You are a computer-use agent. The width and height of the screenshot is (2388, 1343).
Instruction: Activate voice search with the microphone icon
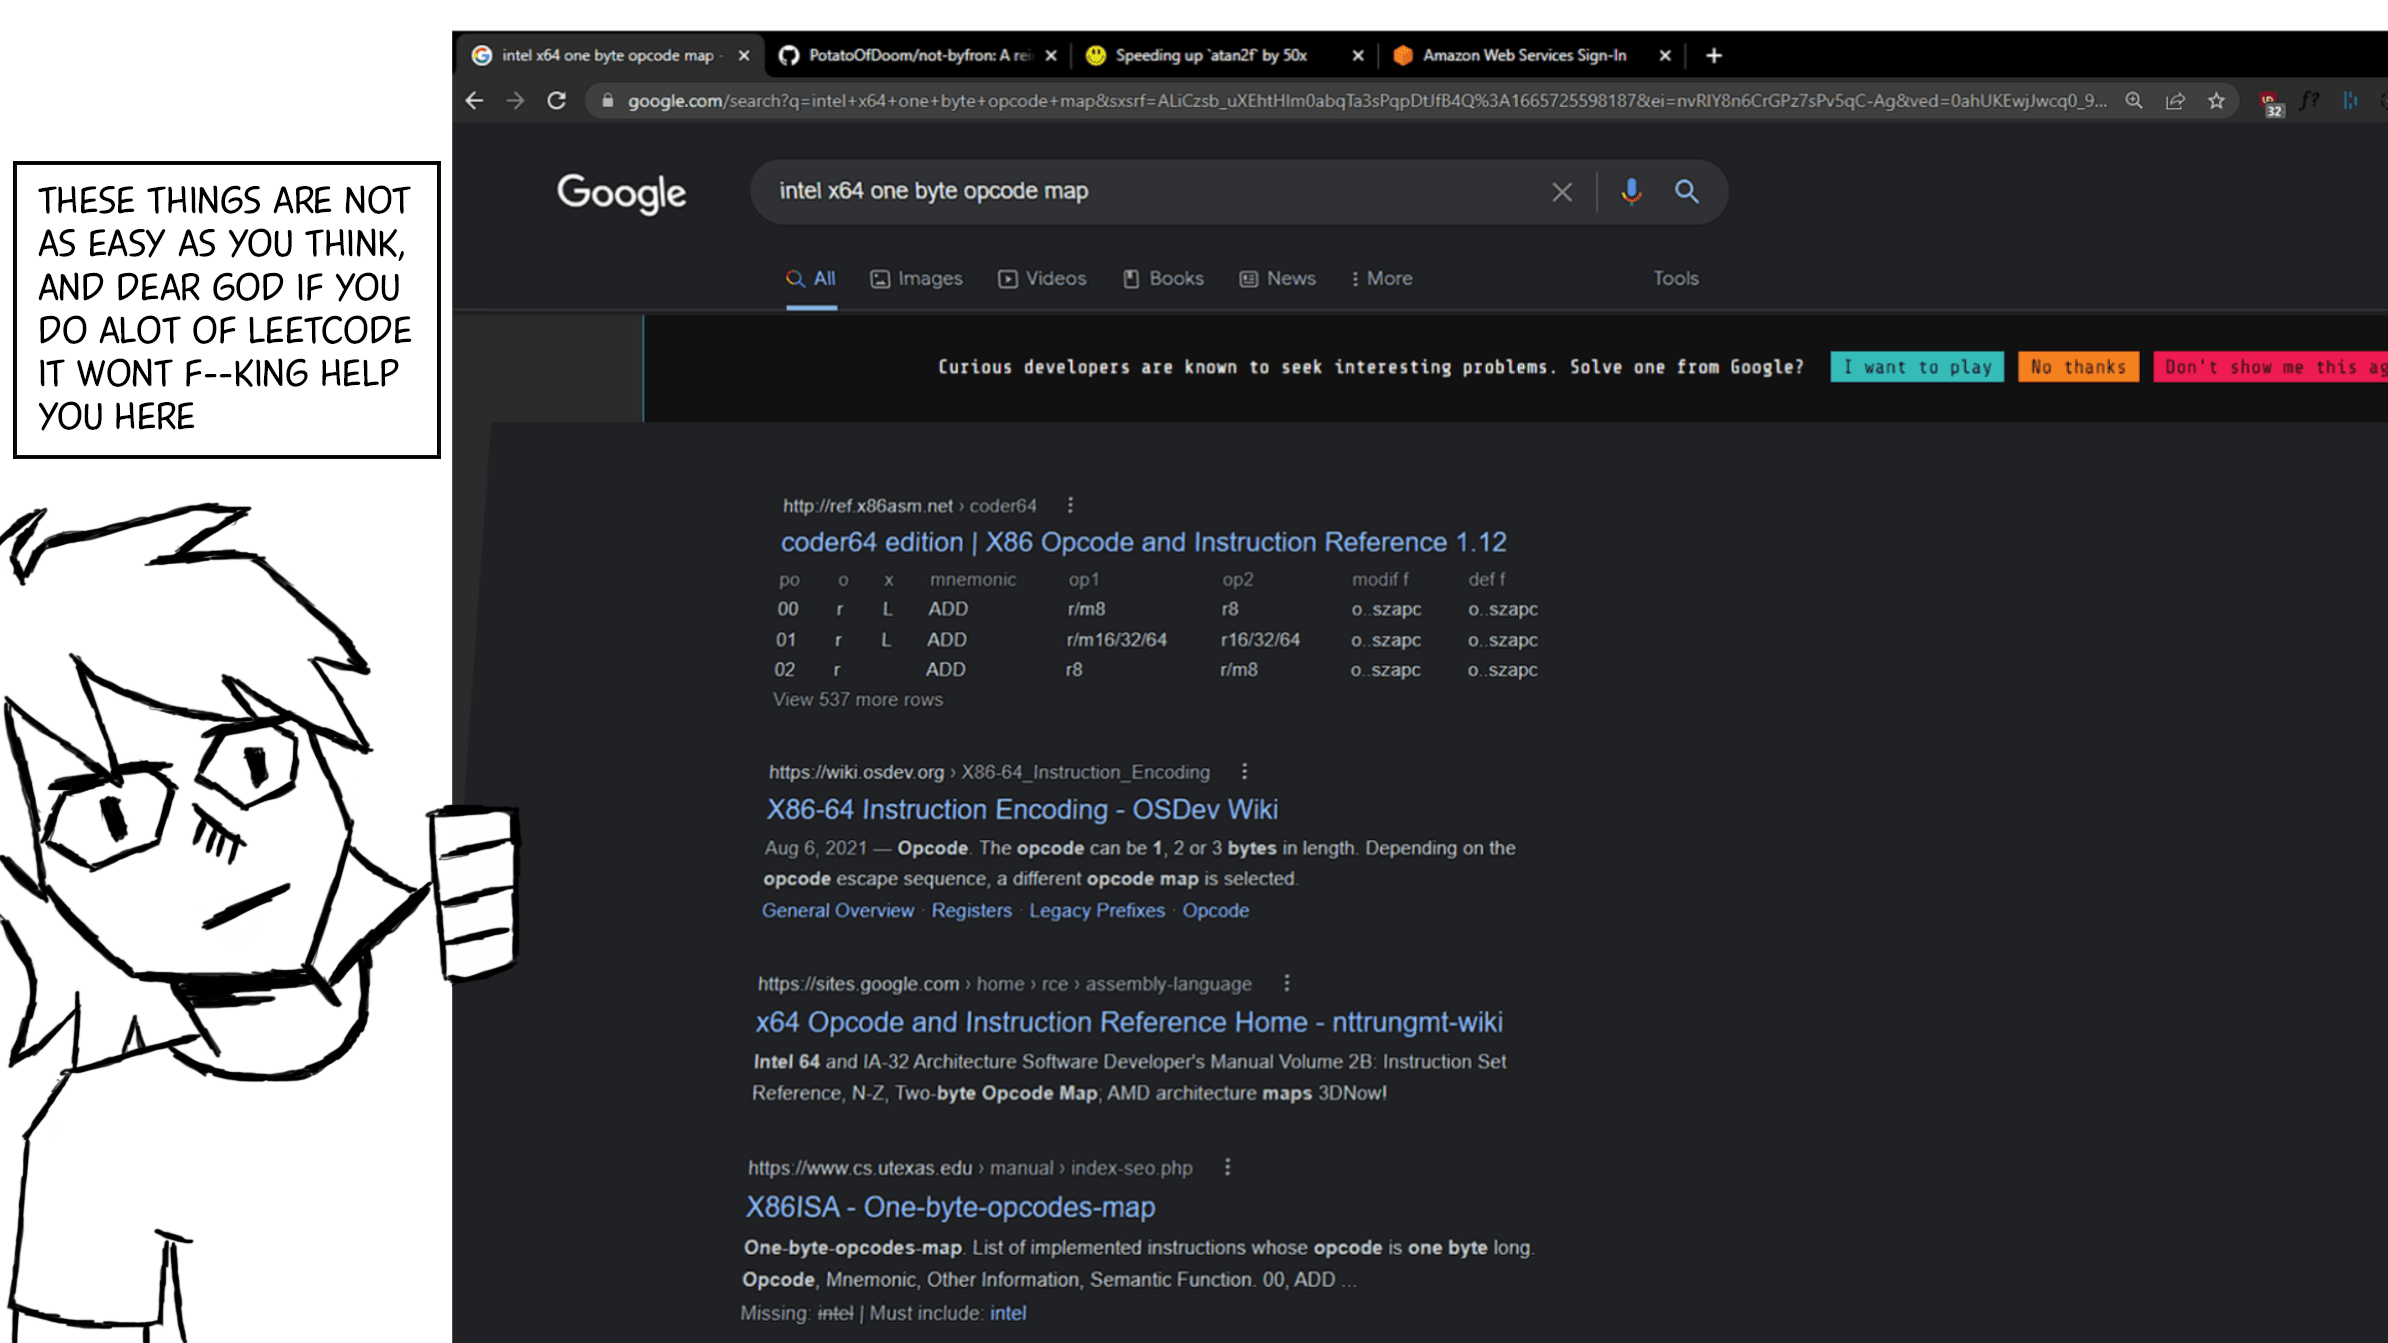click(1631, 191)
